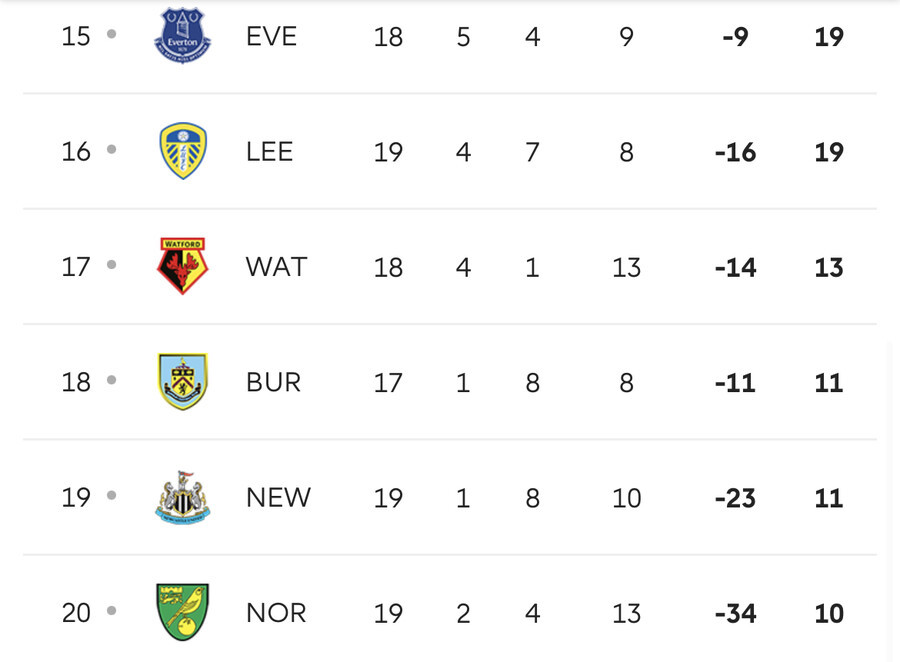Click the Leeds United club crest
Image resolution: width=900 pixels, height=662 pixels.
pyautogui.click(x=183, y=151)
